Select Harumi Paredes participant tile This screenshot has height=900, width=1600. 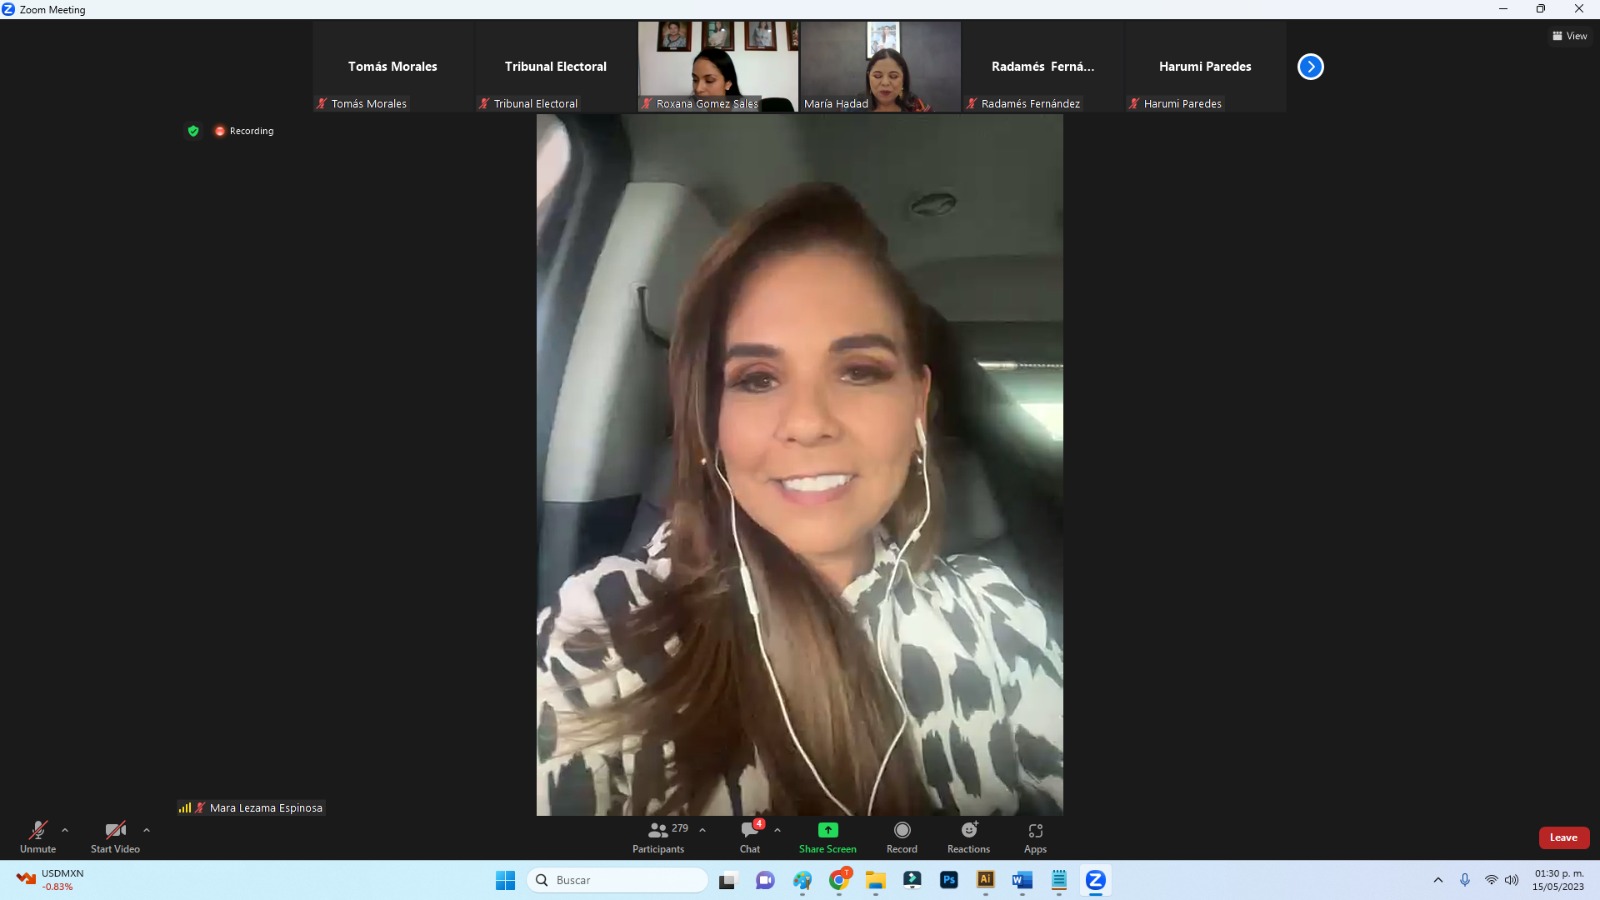tap(1206, 67)
